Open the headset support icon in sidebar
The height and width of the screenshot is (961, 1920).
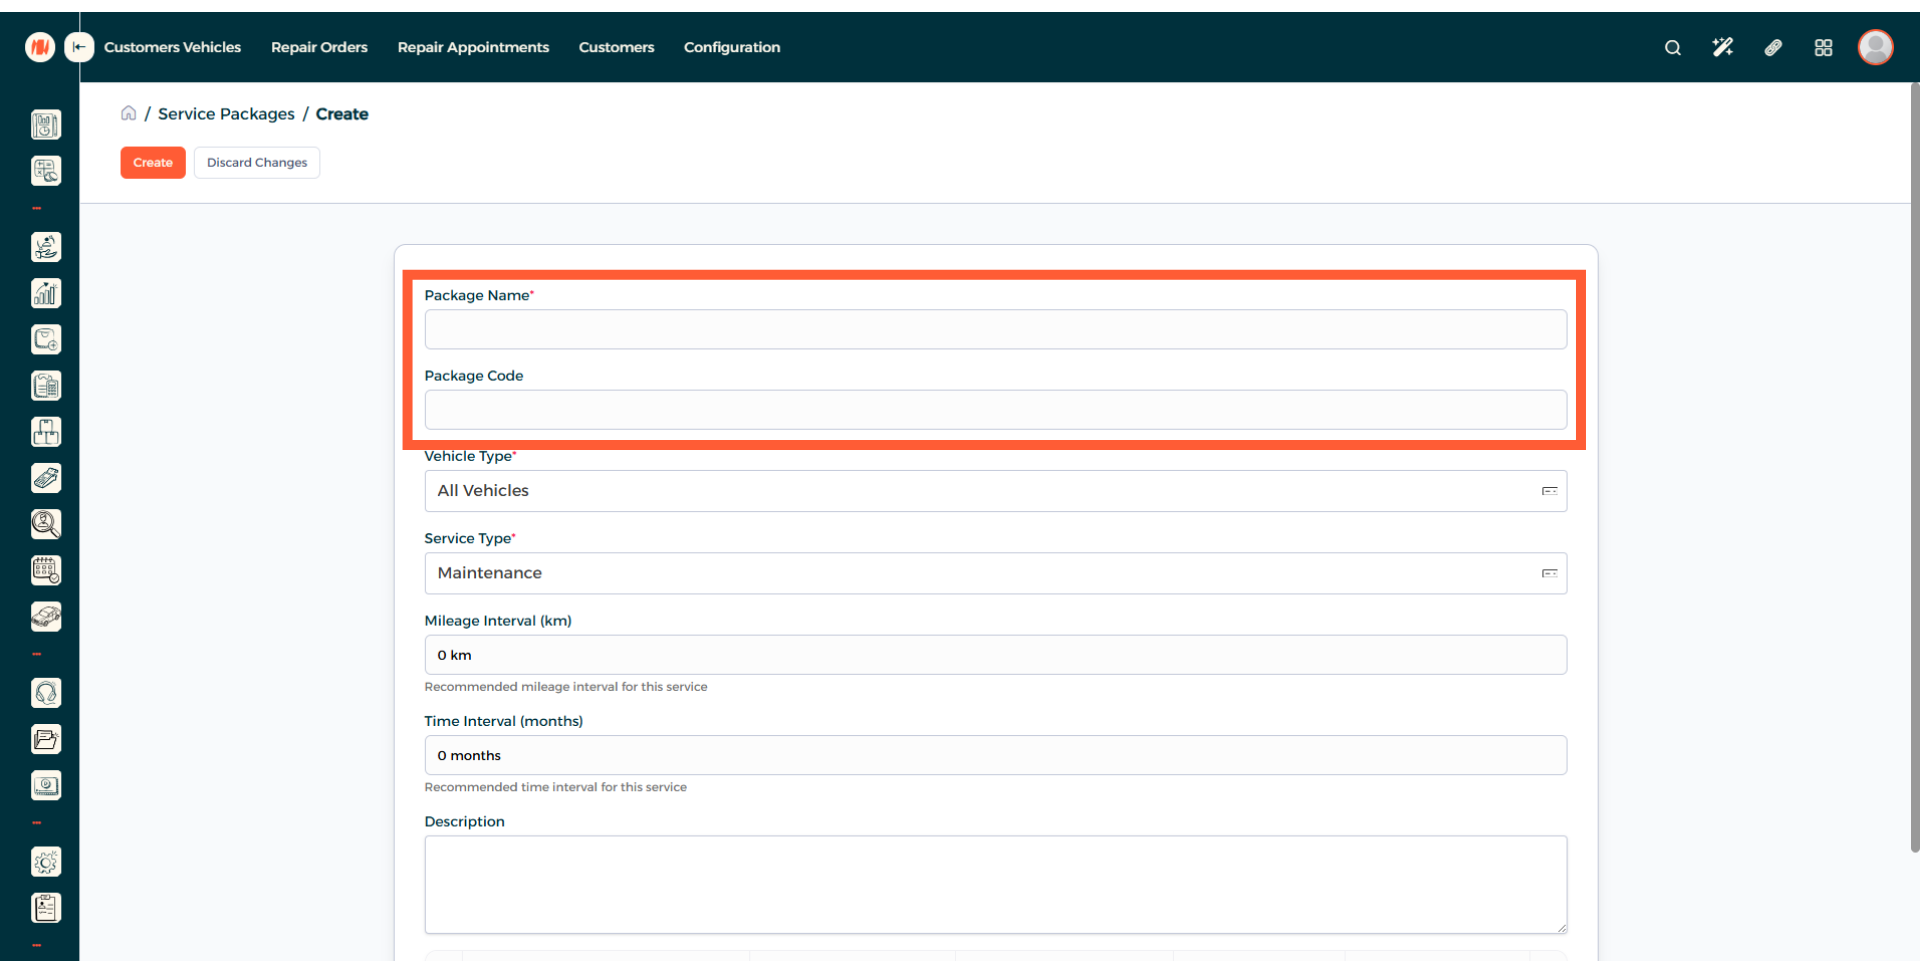coord(46,693)
